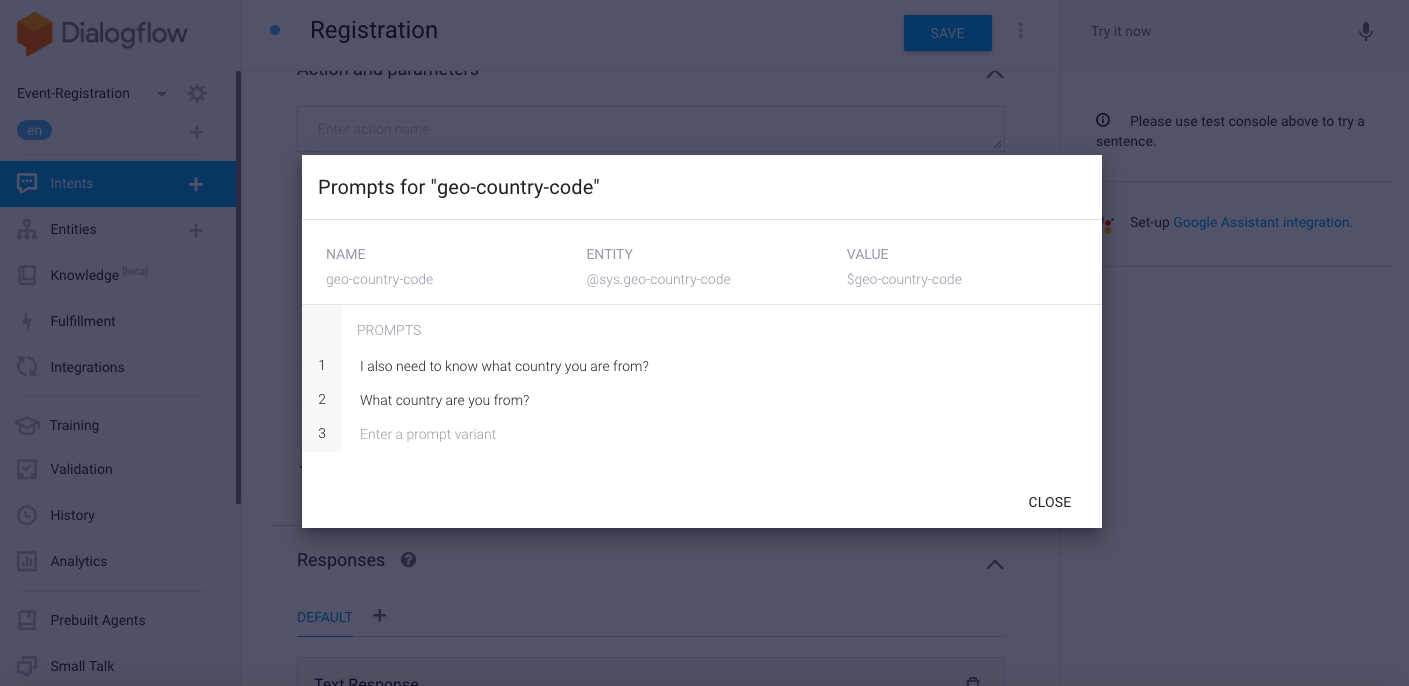Collapse the Action and parameters section
The image size is (1409, 686).
pyautogui.click(x=994, y=74)
